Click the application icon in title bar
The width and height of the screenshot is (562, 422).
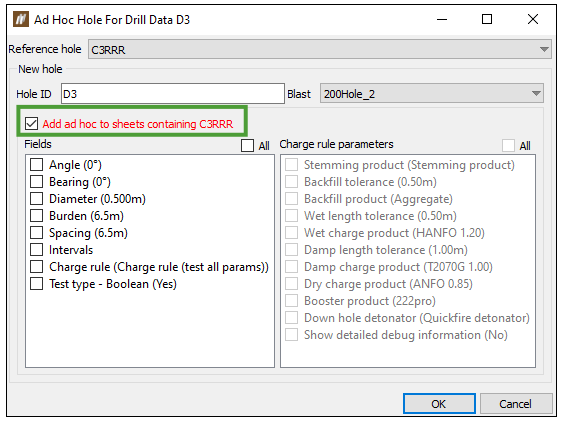(20, 19)
